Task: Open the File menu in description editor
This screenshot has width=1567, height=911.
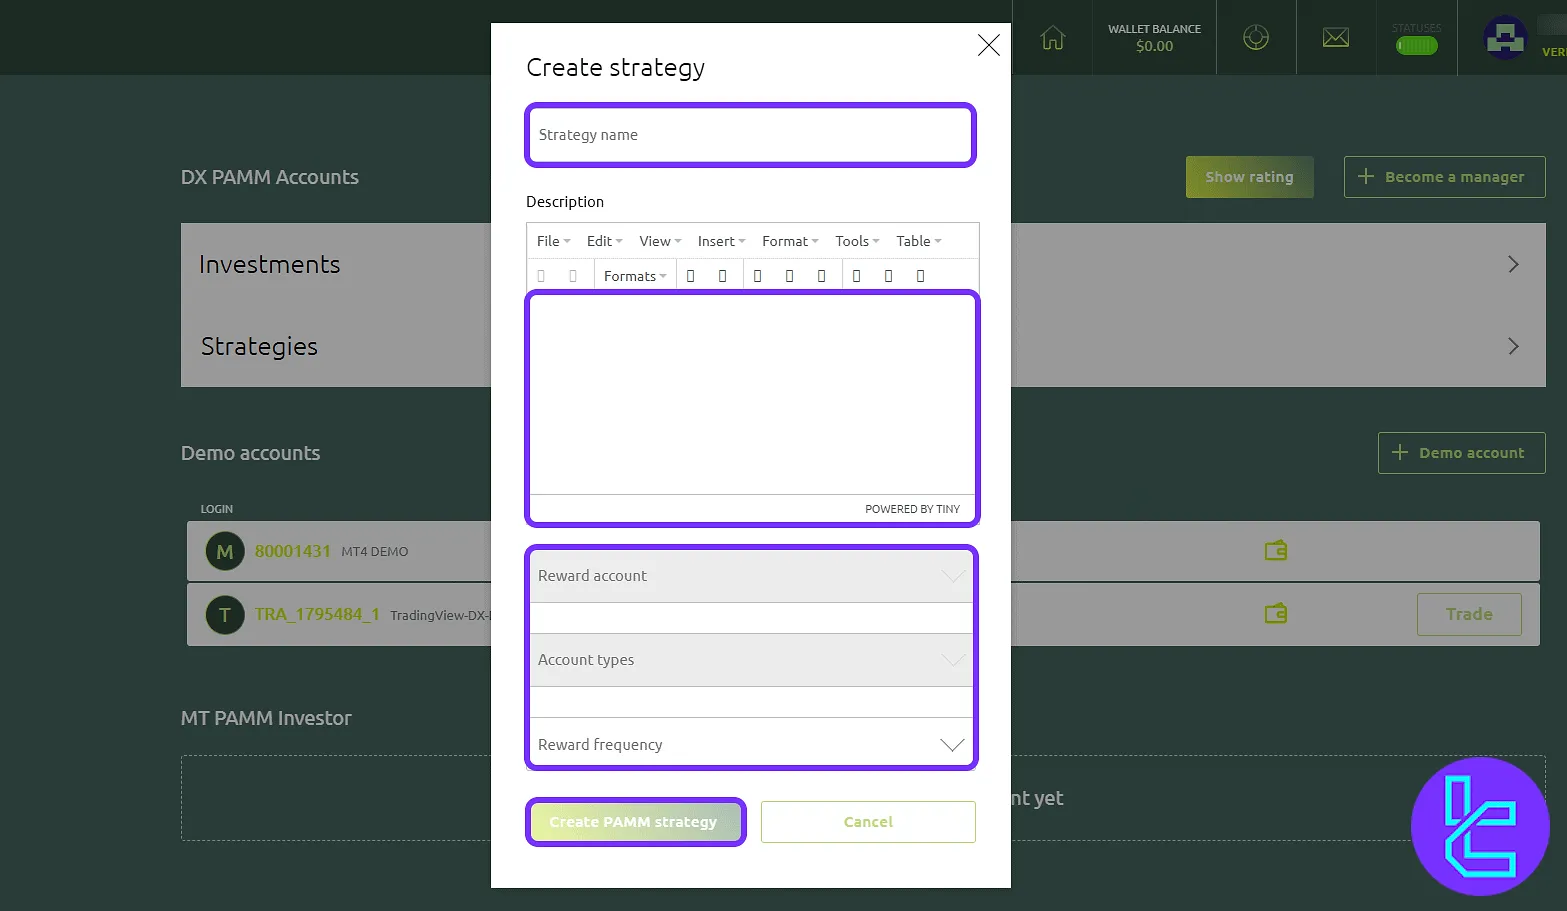Action: [549, 240]
